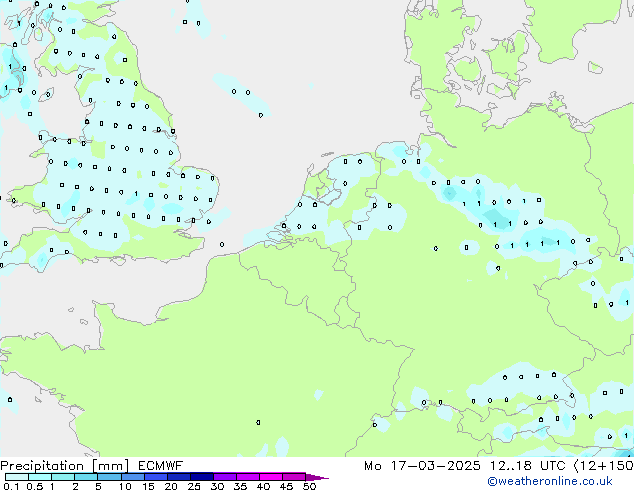Click the 'Precipitation [mm]' title text
This screenshot has width=634, height=490.
[x=64, y=466]
